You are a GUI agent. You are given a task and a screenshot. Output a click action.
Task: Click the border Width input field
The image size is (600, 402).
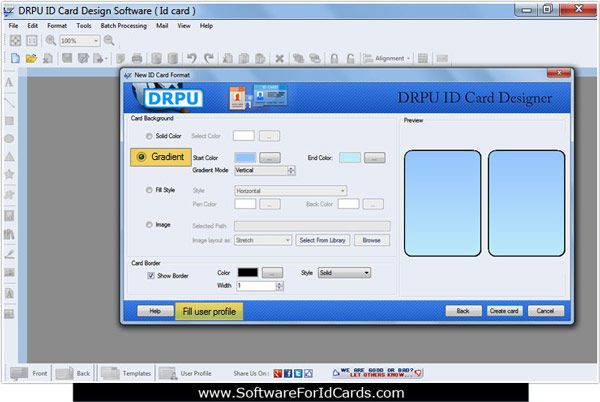click(256, 286)
